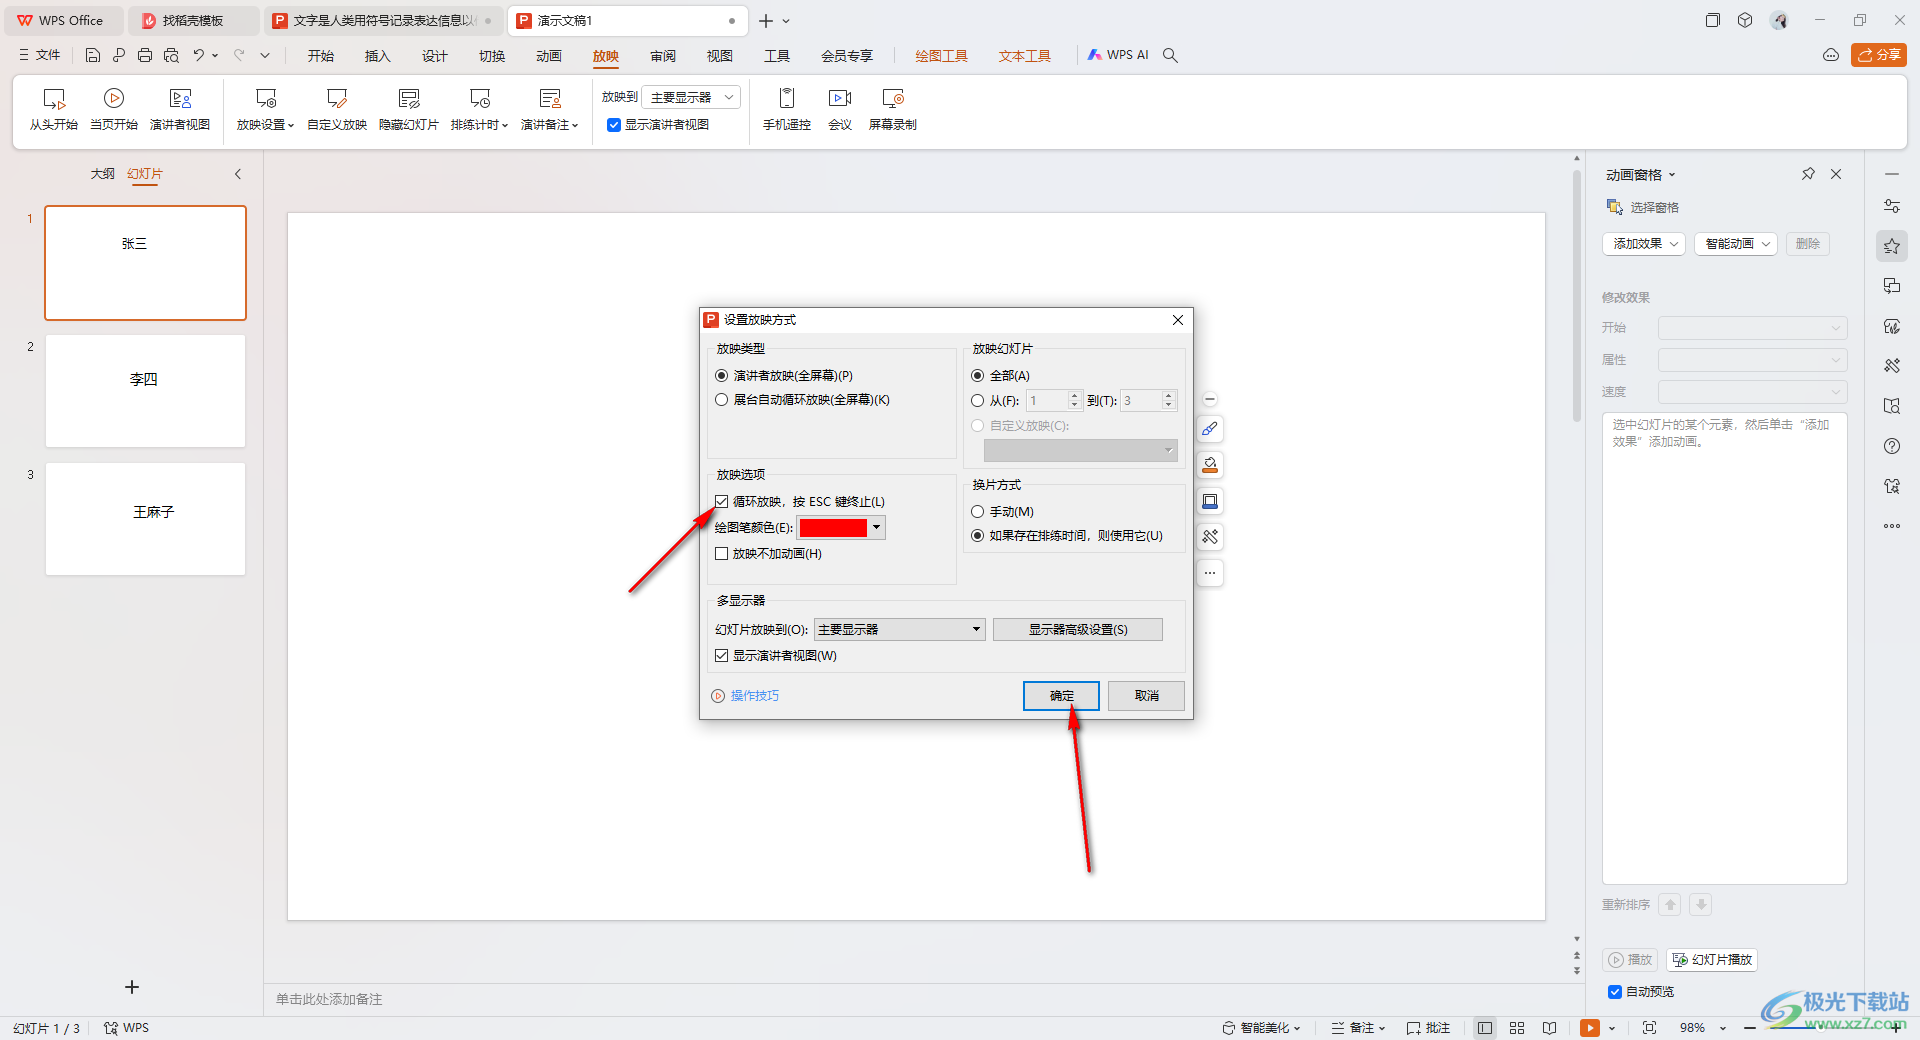Open slideshow display (幻灯片放映到) dropdown
The height and width of the screenshot is (1040, 1920).
(900, 629)
